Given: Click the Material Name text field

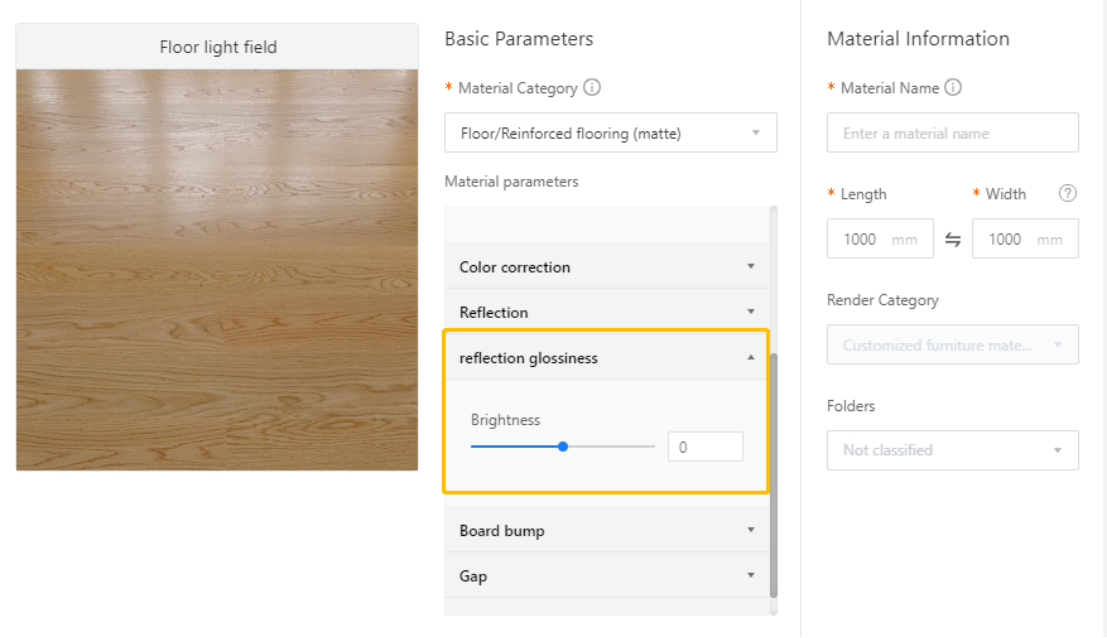Looking at the screenshot, I should point(952,133).
